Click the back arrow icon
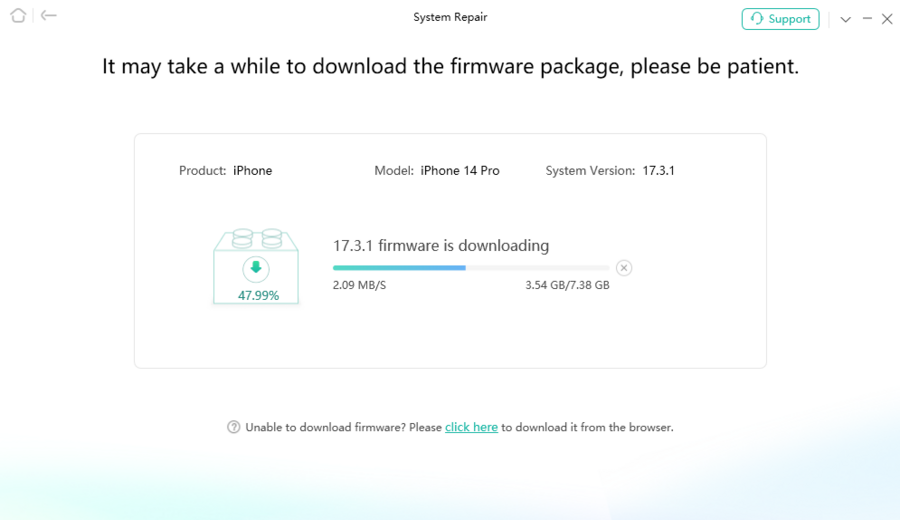The width and height of the screenshot is (900, 520). pos(49,16)
